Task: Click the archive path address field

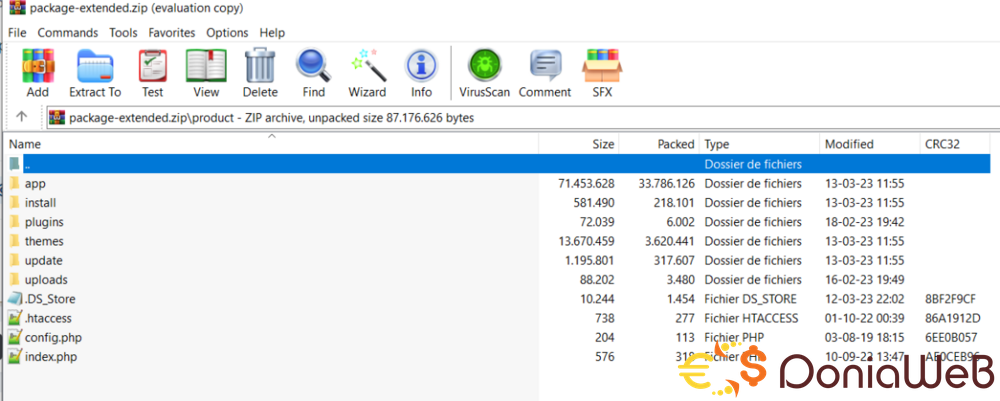Action: coord(523,117)
